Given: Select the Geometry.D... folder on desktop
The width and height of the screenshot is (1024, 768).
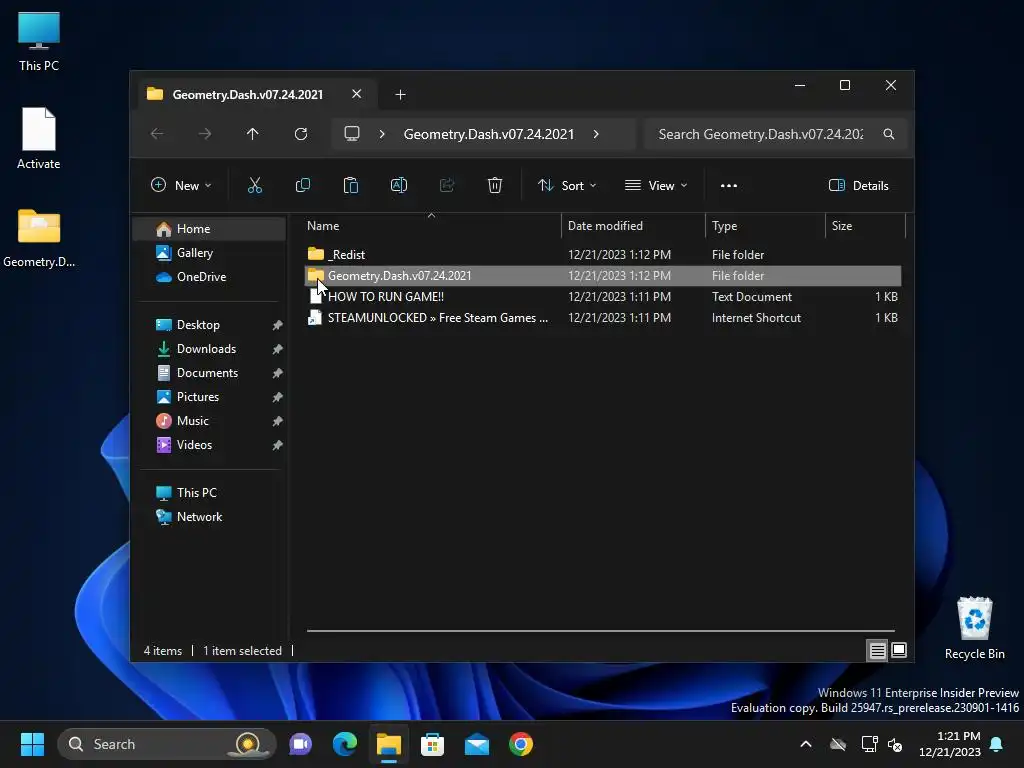Looking at the screenshot, I should tap(39, 238).
